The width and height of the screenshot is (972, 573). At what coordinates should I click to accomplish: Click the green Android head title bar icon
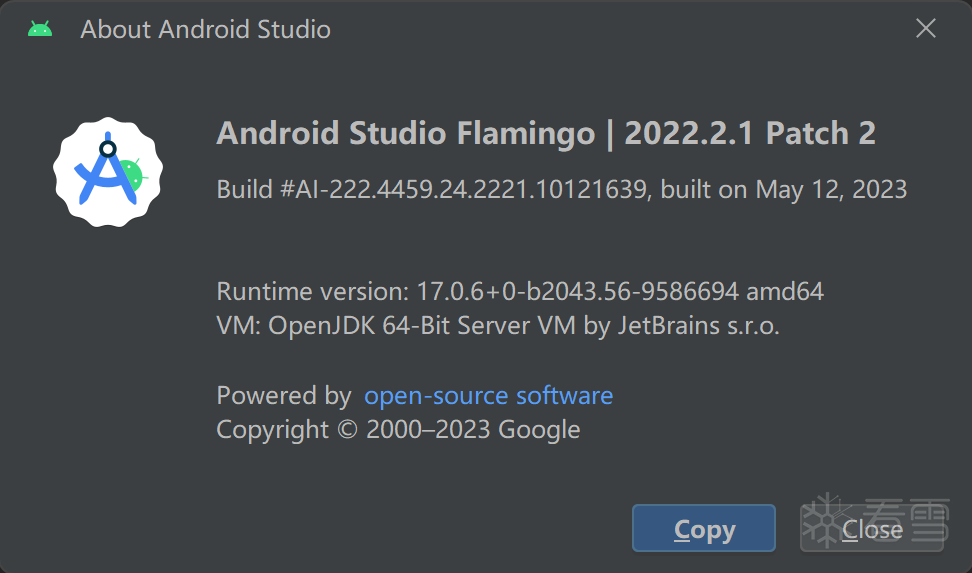(x=40, y=29)
